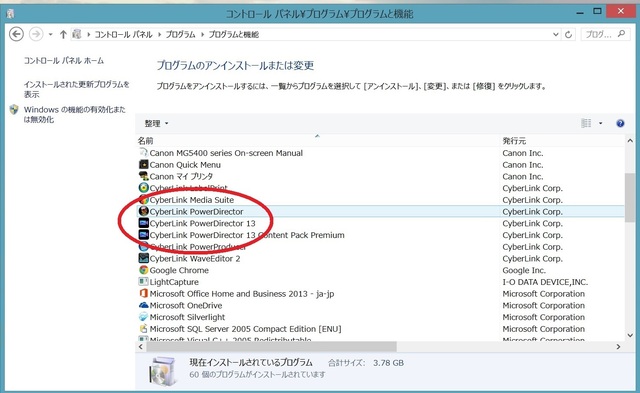Click Google Chrome icon in list
The width and height of the screenshot is (640, 393).
[143, 270]
